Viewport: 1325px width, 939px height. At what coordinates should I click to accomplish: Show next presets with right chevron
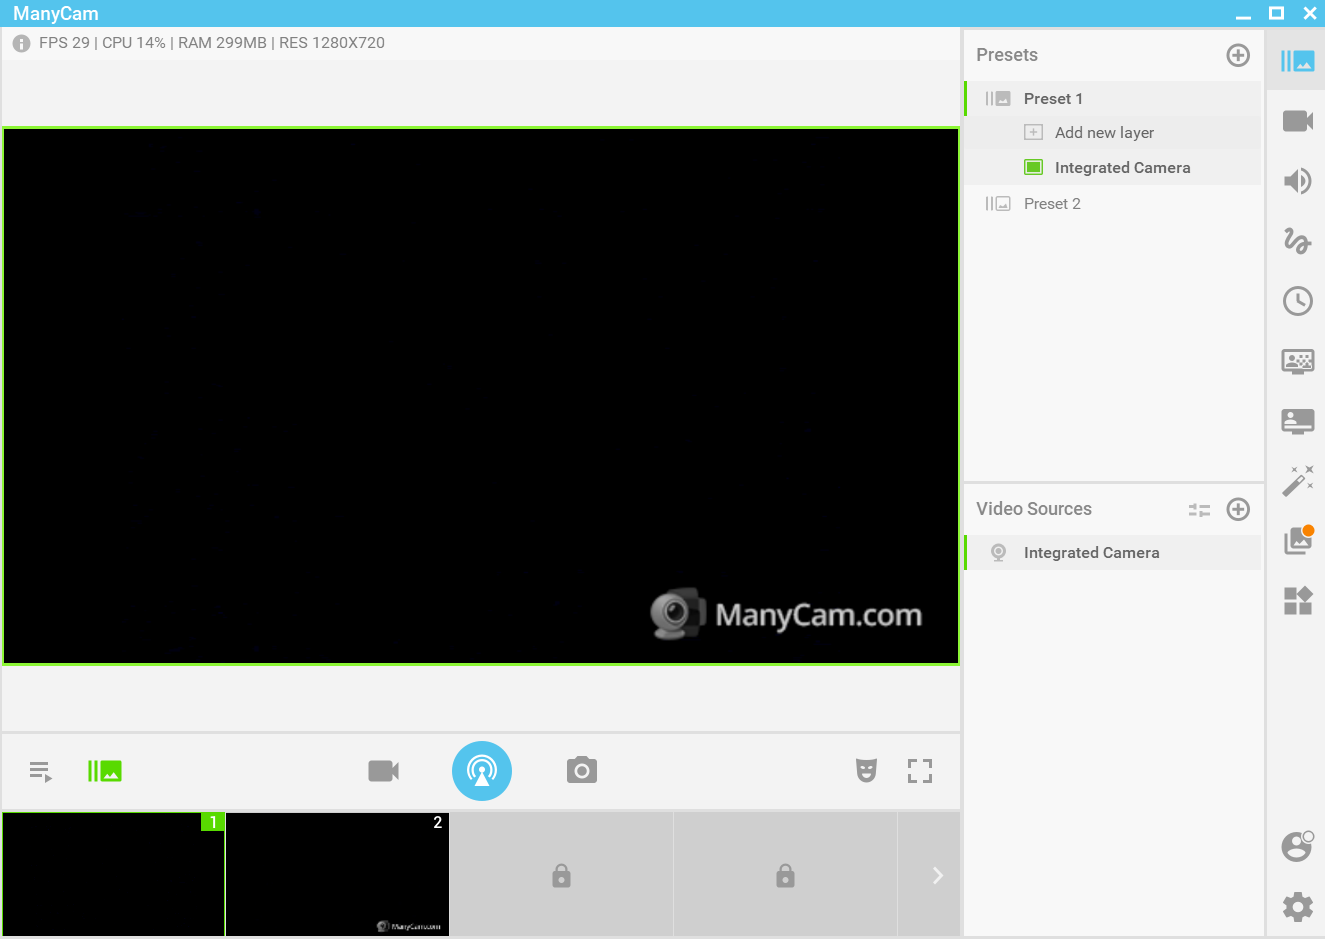[x=937, y=875]
